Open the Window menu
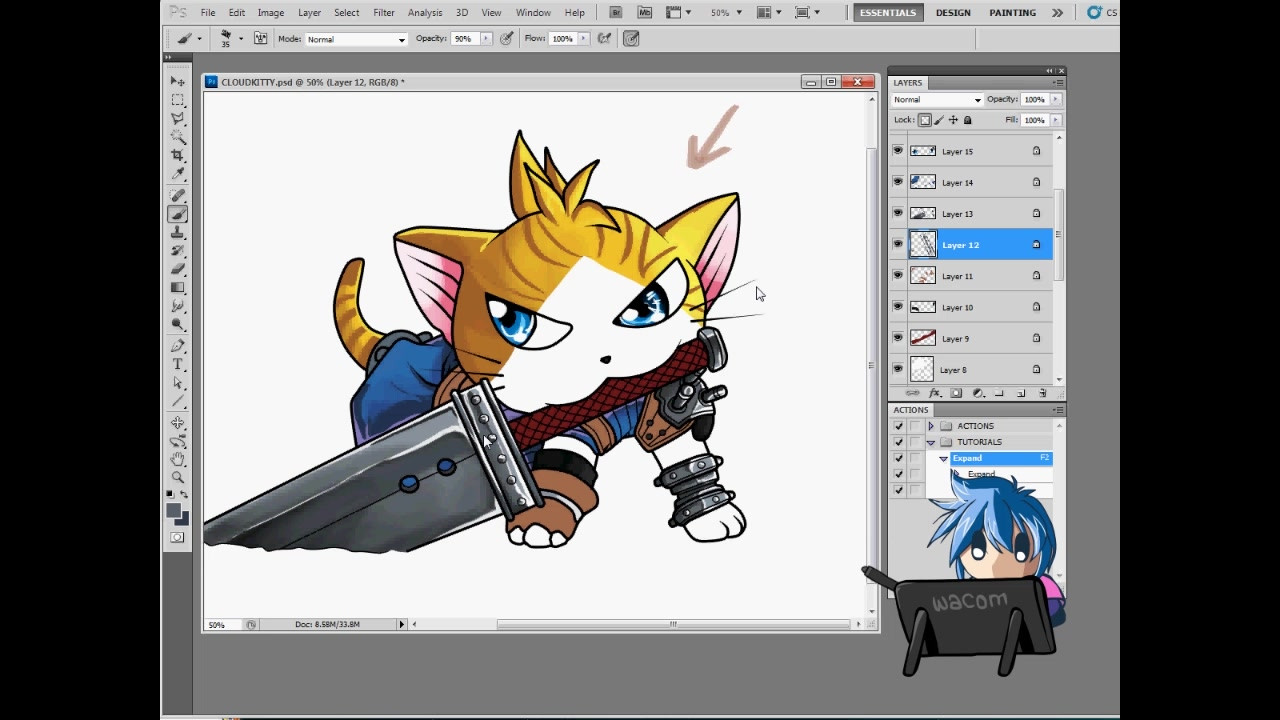Image resolution: width=1280 pixels, height=720 pixels. click(x=533, y=12)
